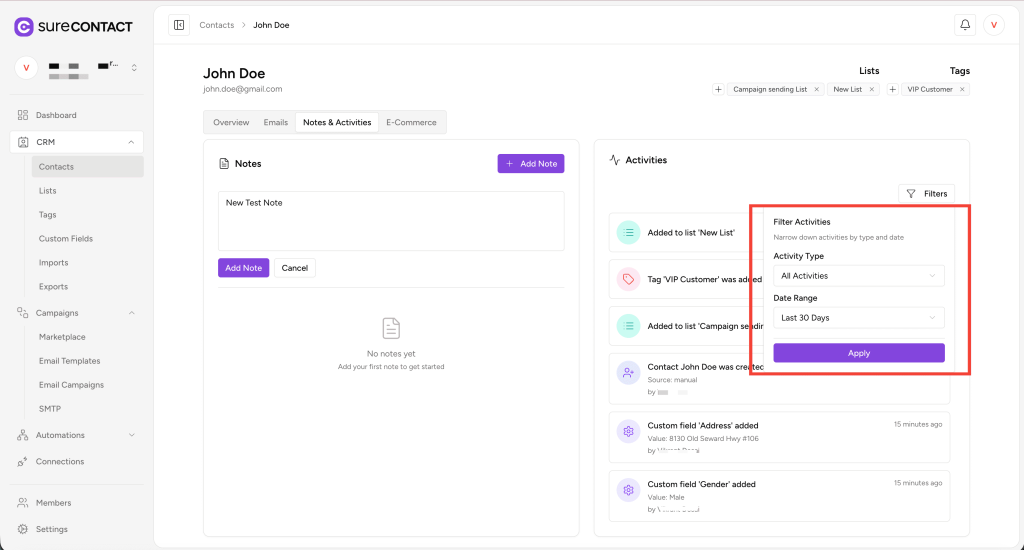Switch to the Overview tab

click(x=231, y=122)
